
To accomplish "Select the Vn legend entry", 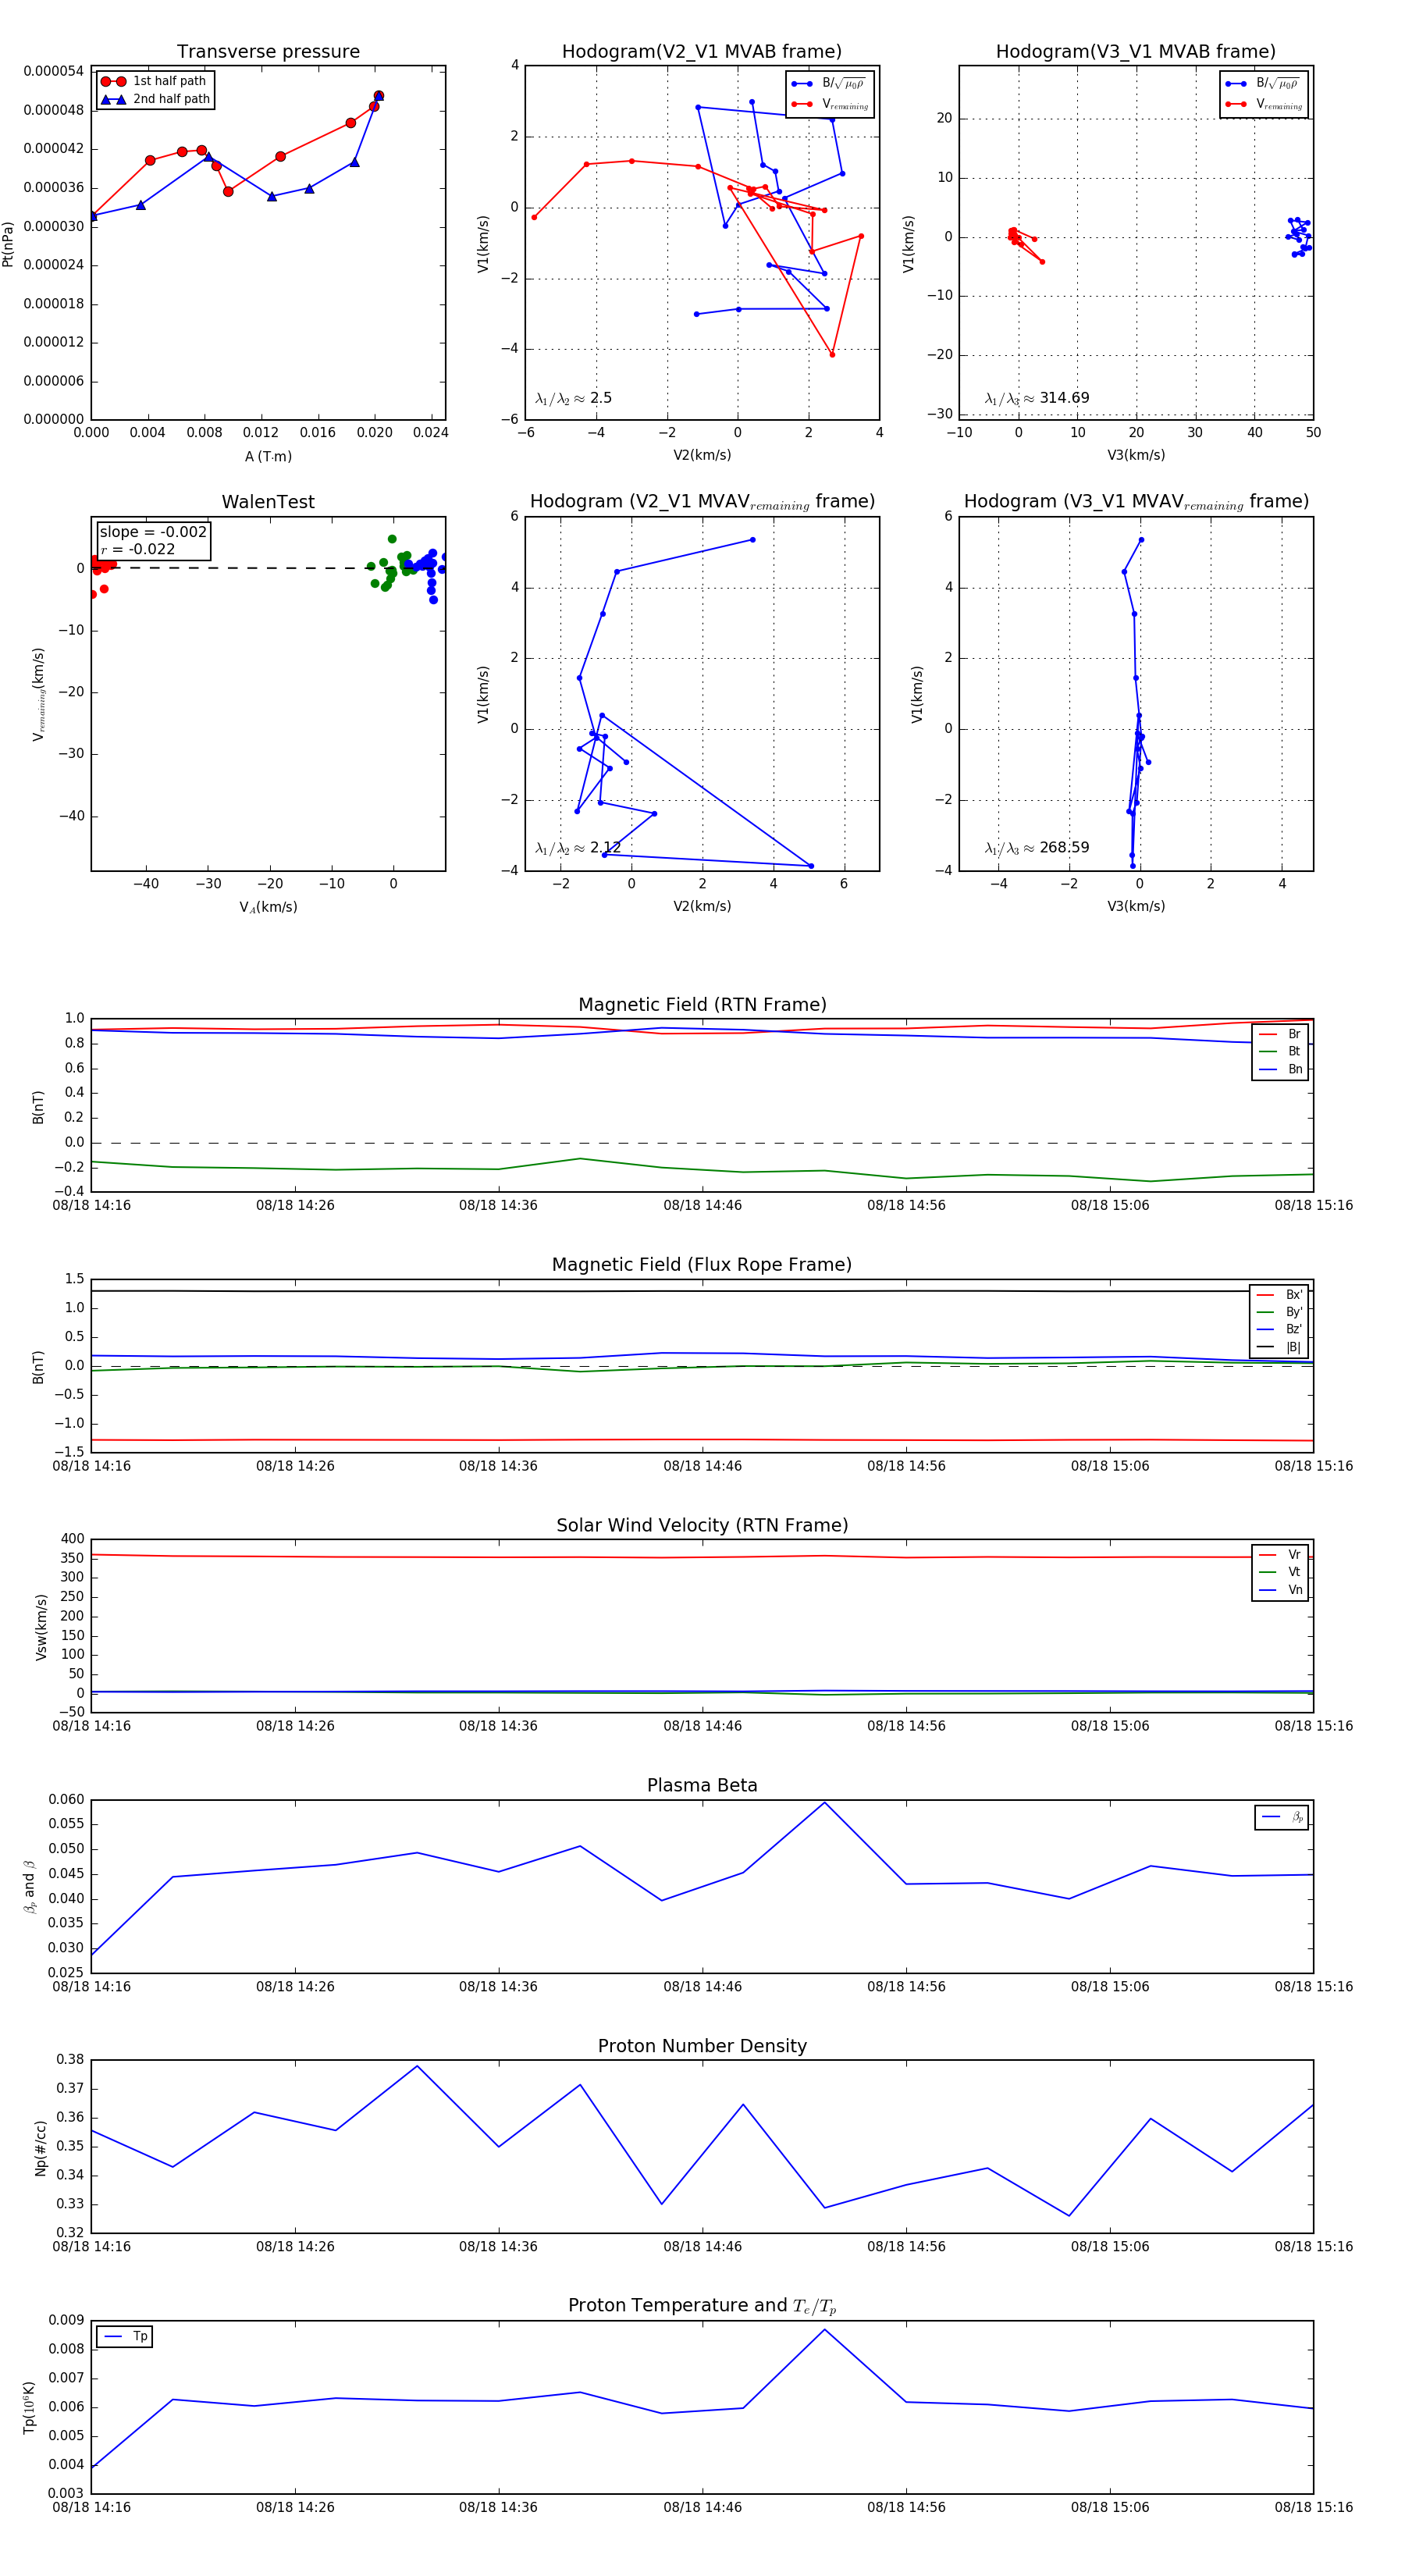I will [1280, 1590].
